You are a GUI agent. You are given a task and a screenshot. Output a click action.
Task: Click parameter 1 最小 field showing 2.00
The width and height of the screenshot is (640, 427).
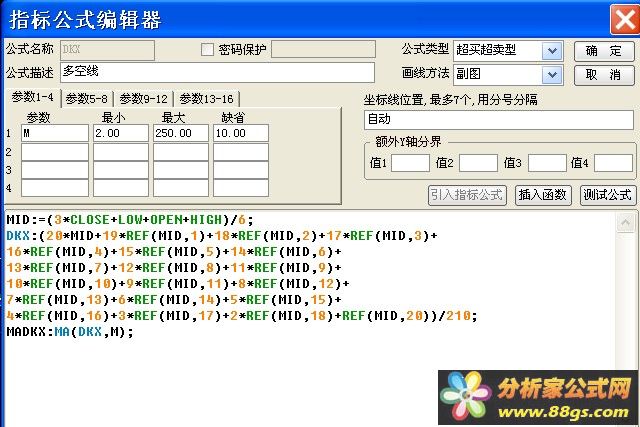(121, 133)
